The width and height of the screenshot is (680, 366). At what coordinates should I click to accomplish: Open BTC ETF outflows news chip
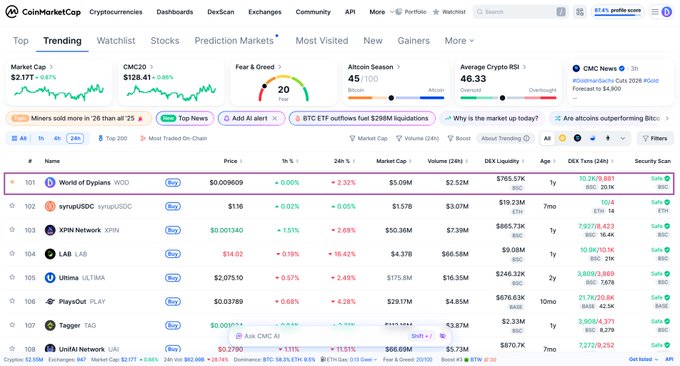[362, 118]
